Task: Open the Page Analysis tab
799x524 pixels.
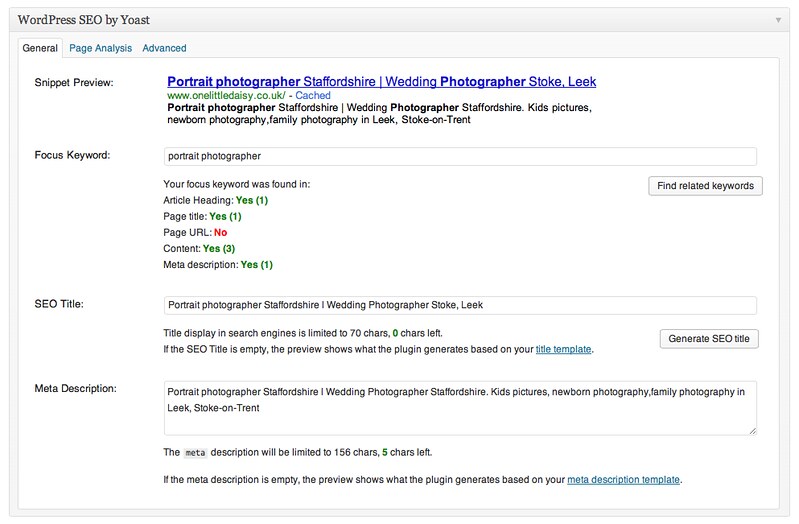Action: (100, 48)
